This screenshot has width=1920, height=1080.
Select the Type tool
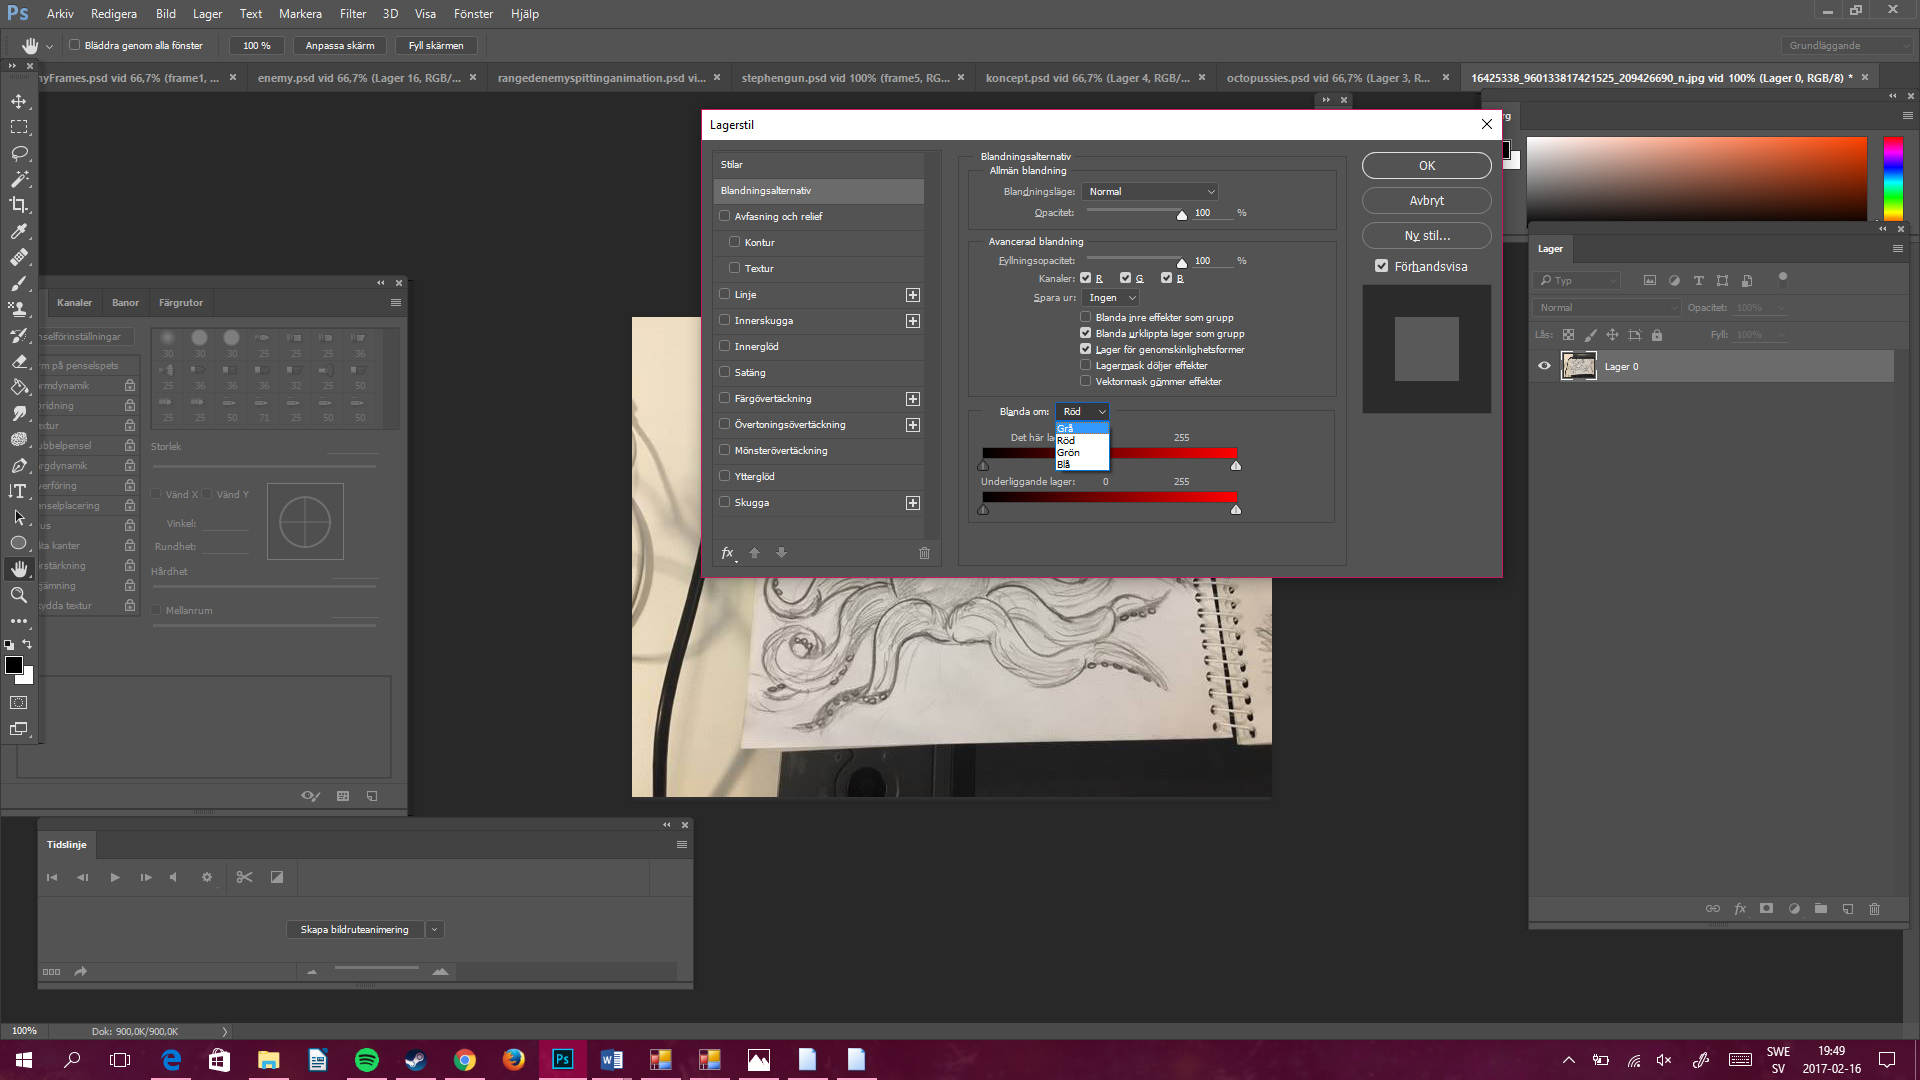click(x=19, y=491)
